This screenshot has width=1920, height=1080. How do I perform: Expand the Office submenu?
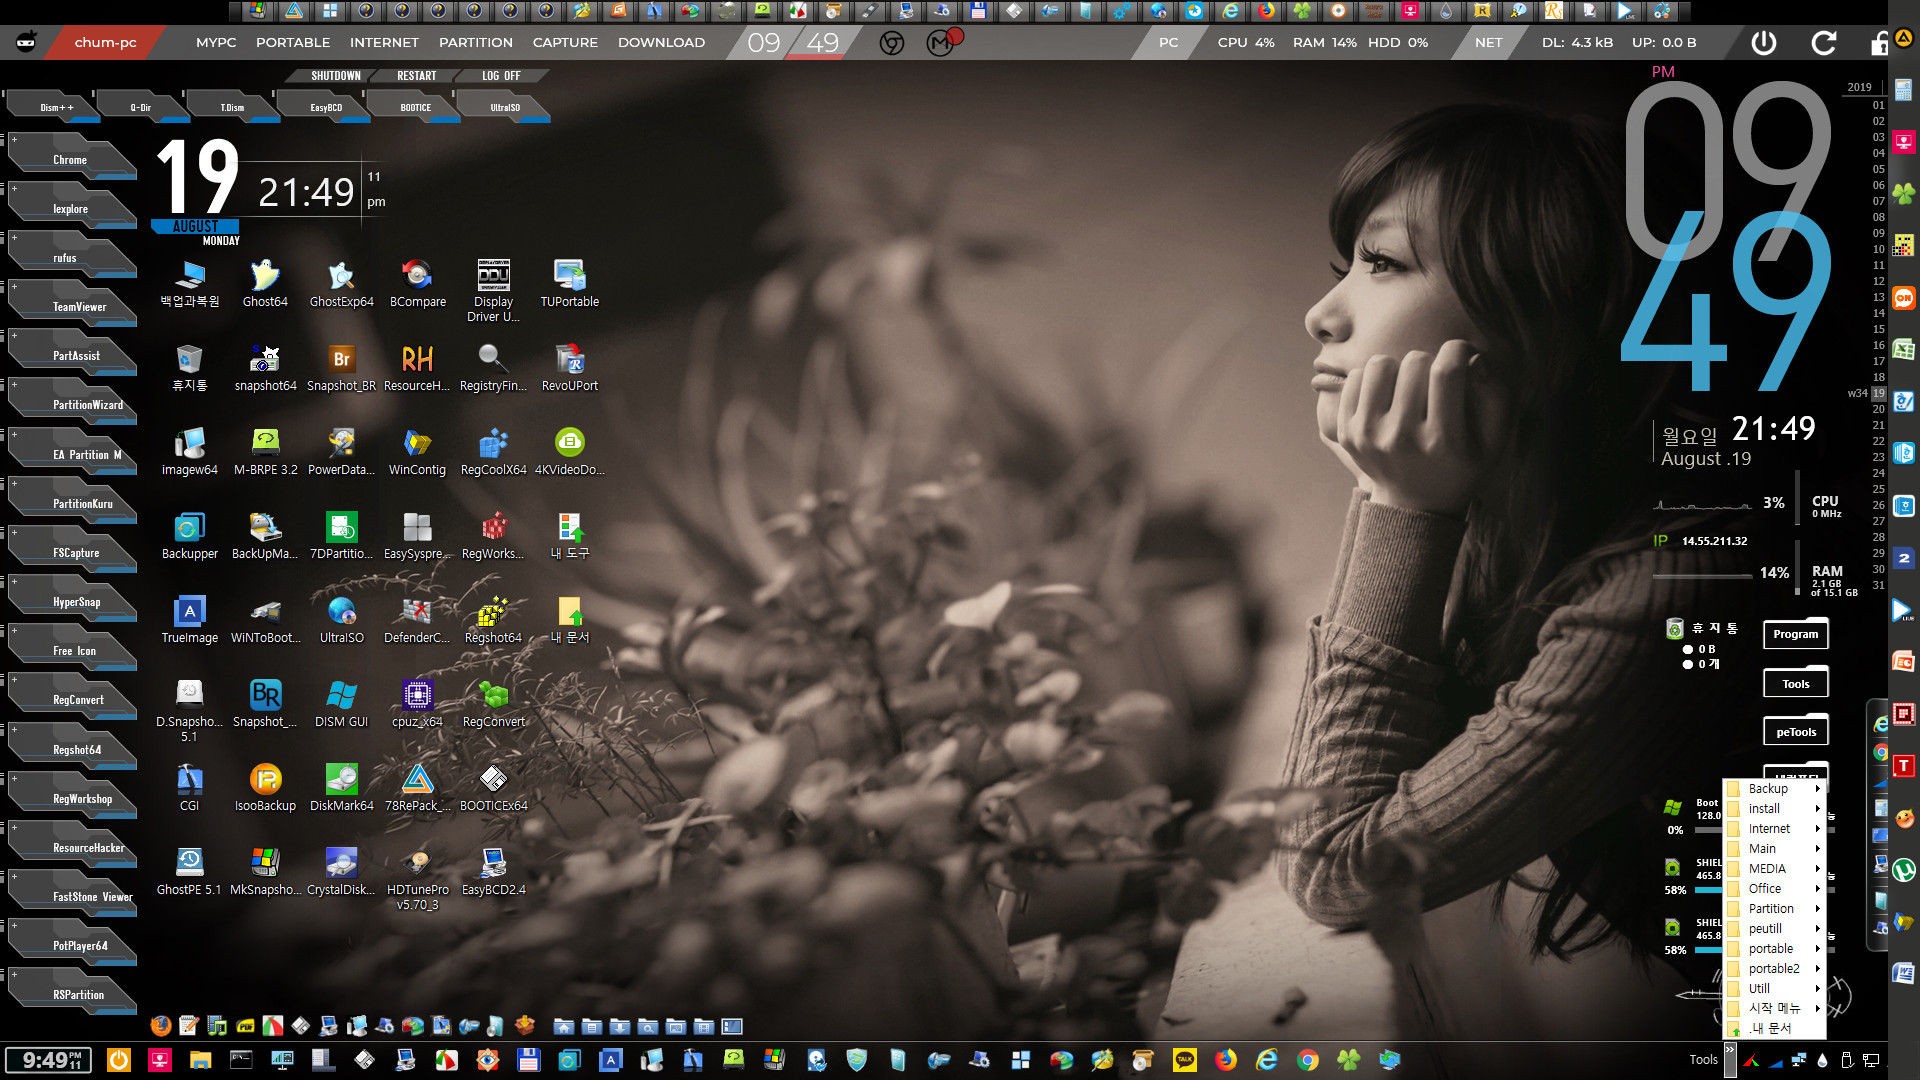point(1774,889)
